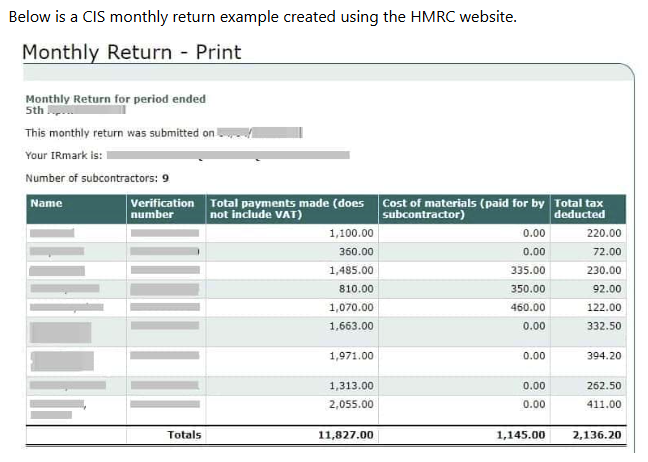Select the 1,485.00 payment amount cell

coord(351,270)
